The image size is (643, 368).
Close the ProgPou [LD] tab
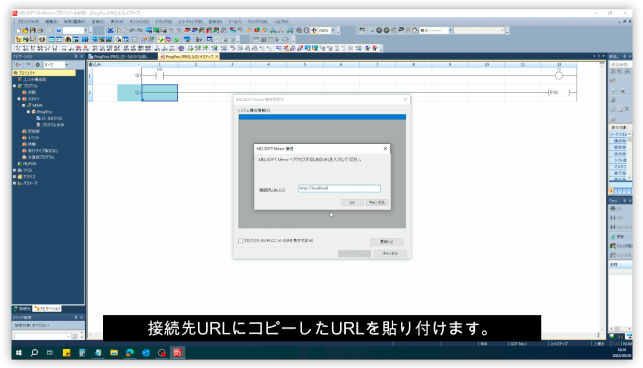coord(217,57)
